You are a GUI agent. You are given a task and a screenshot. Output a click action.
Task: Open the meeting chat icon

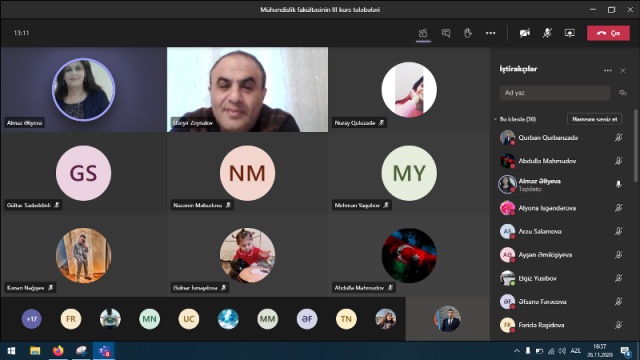coord(446,33)
